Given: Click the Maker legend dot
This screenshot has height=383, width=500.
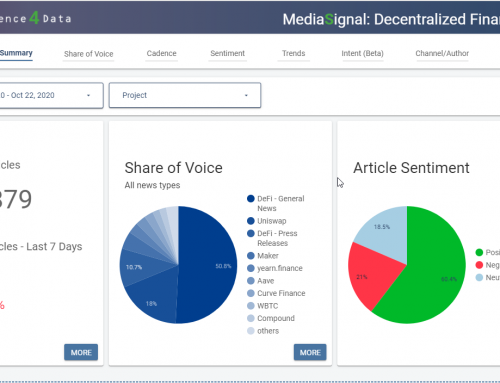Looking at the screenshot, I should coord(251,256).
